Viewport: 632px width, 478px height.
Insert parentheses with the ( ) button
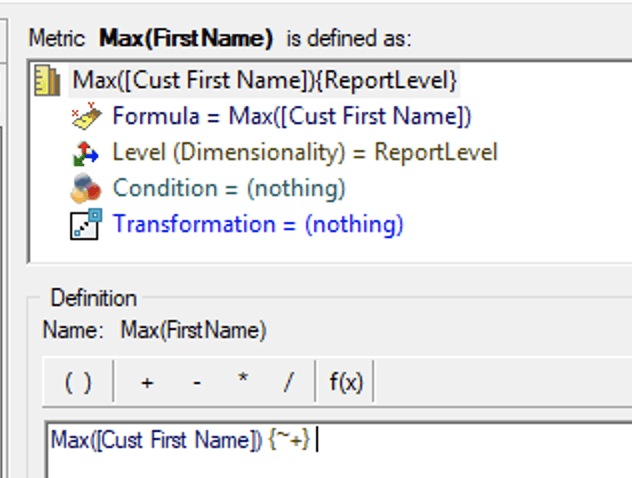click(78, 382)
